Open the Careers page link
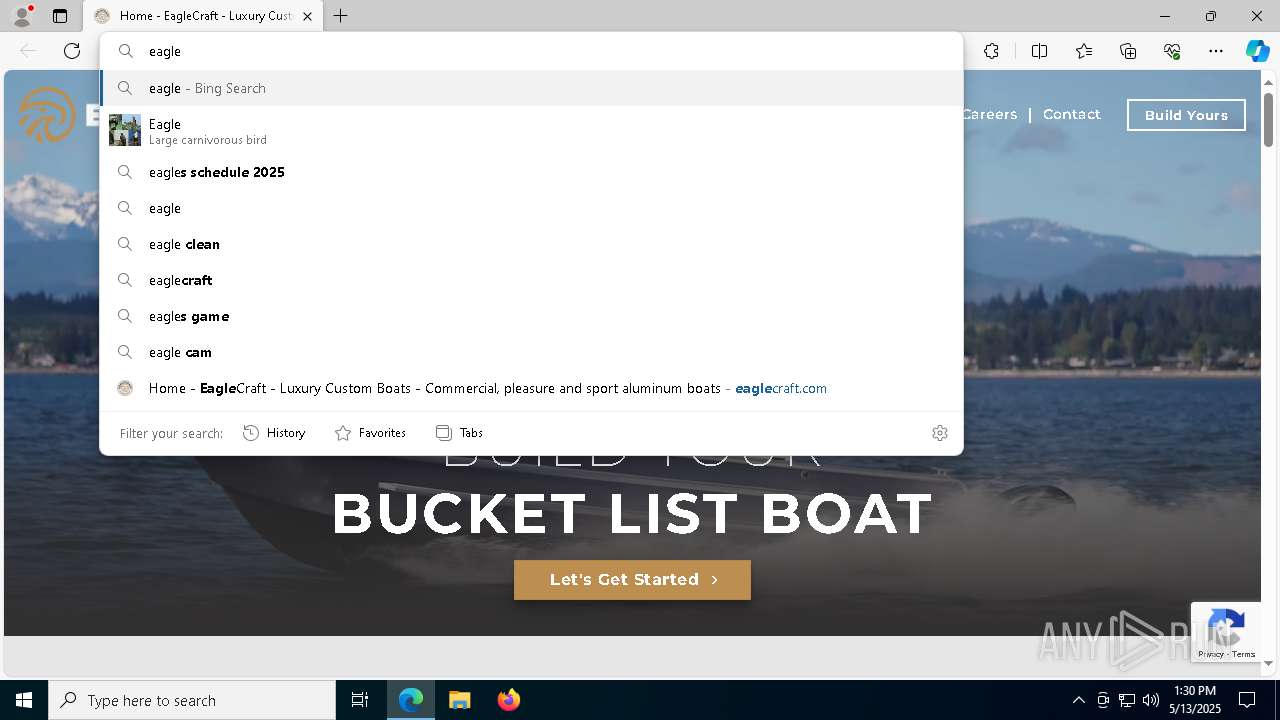The image size is (1280, 720). [990, 114]
